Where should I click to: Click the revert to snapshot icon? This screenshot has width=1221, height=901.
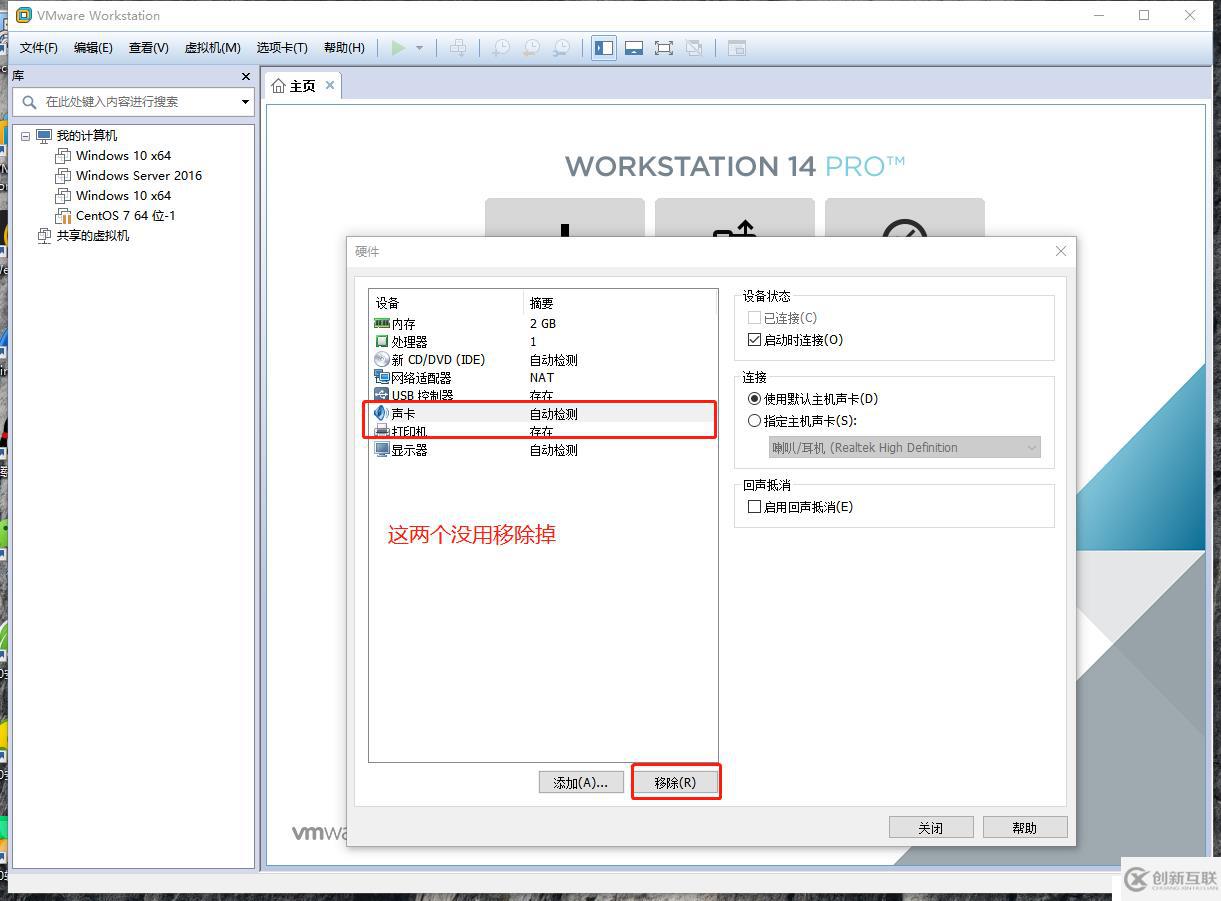coord(532,48)
